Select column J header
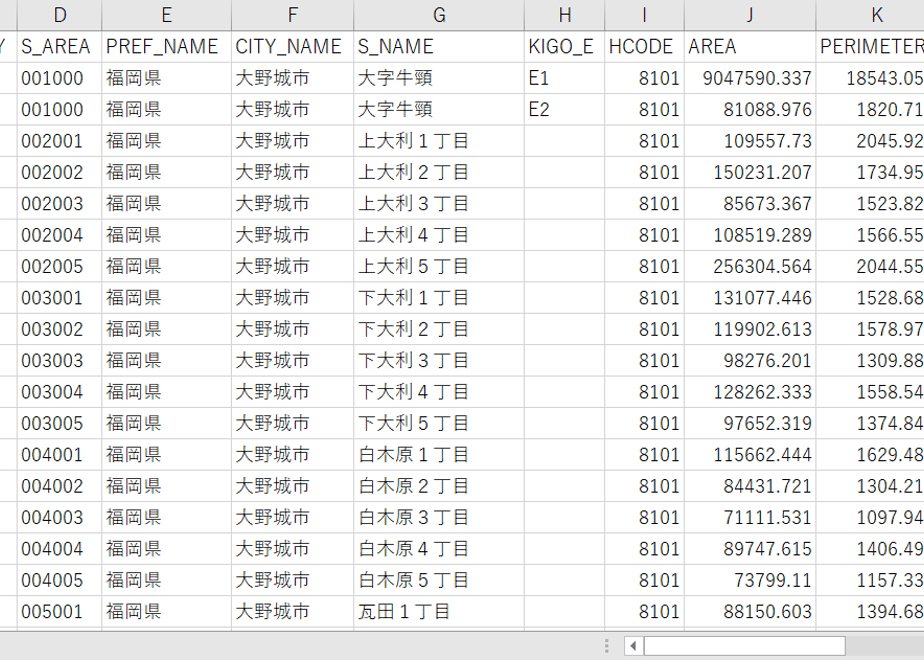The height and width of the screenshot is (660, 924). [x=750, y=15]
